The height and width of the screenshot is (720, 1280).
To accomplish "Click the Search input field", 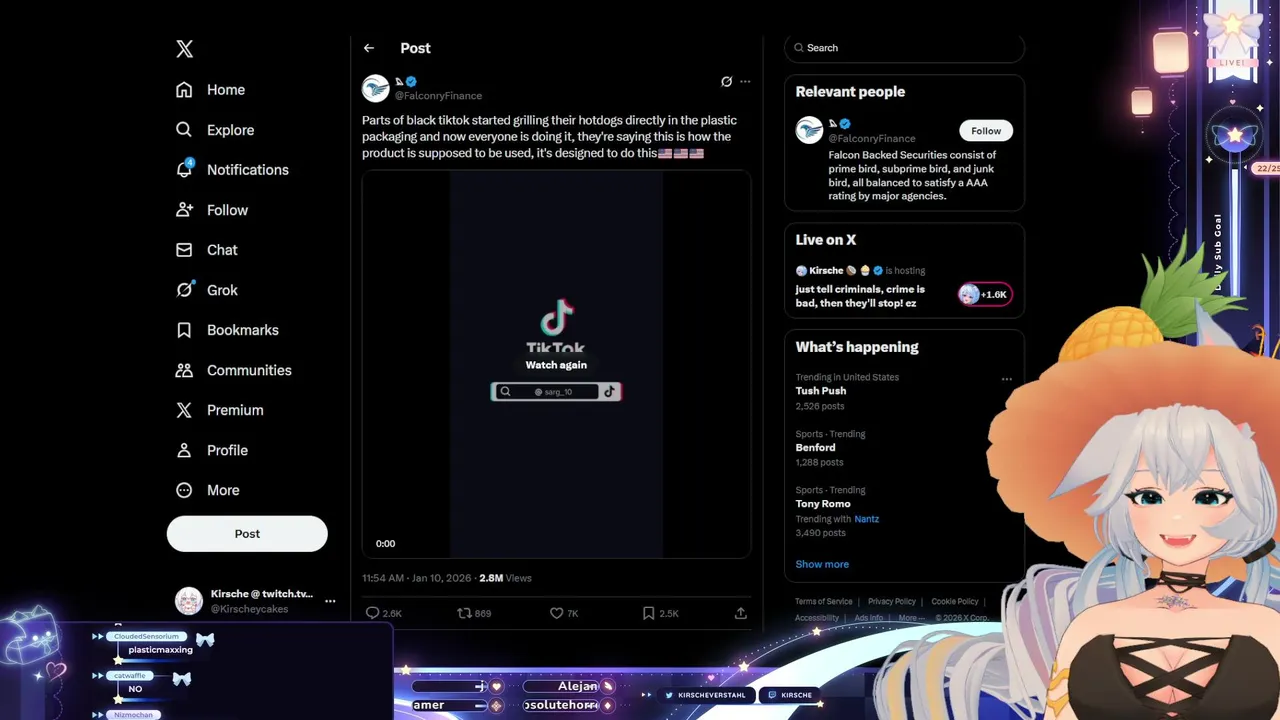I will (904, 48).
